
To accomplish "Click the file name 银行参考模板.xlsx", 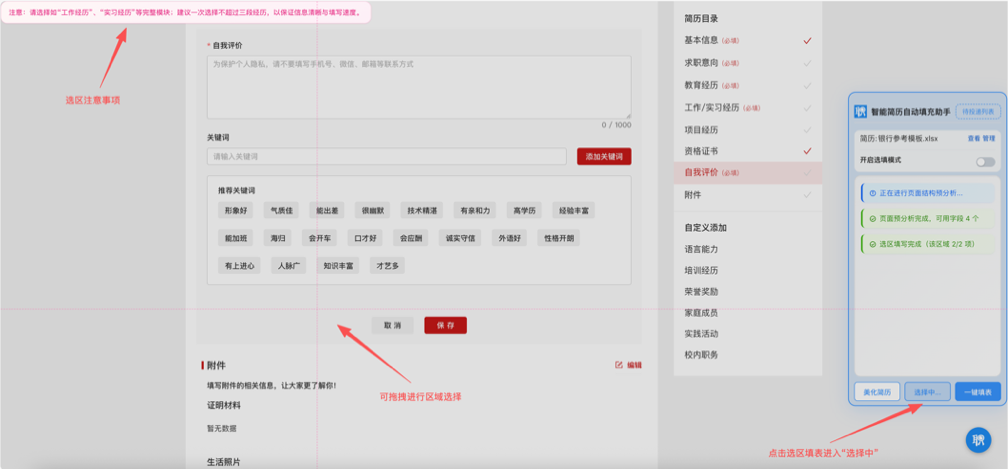I will point(908,139).
